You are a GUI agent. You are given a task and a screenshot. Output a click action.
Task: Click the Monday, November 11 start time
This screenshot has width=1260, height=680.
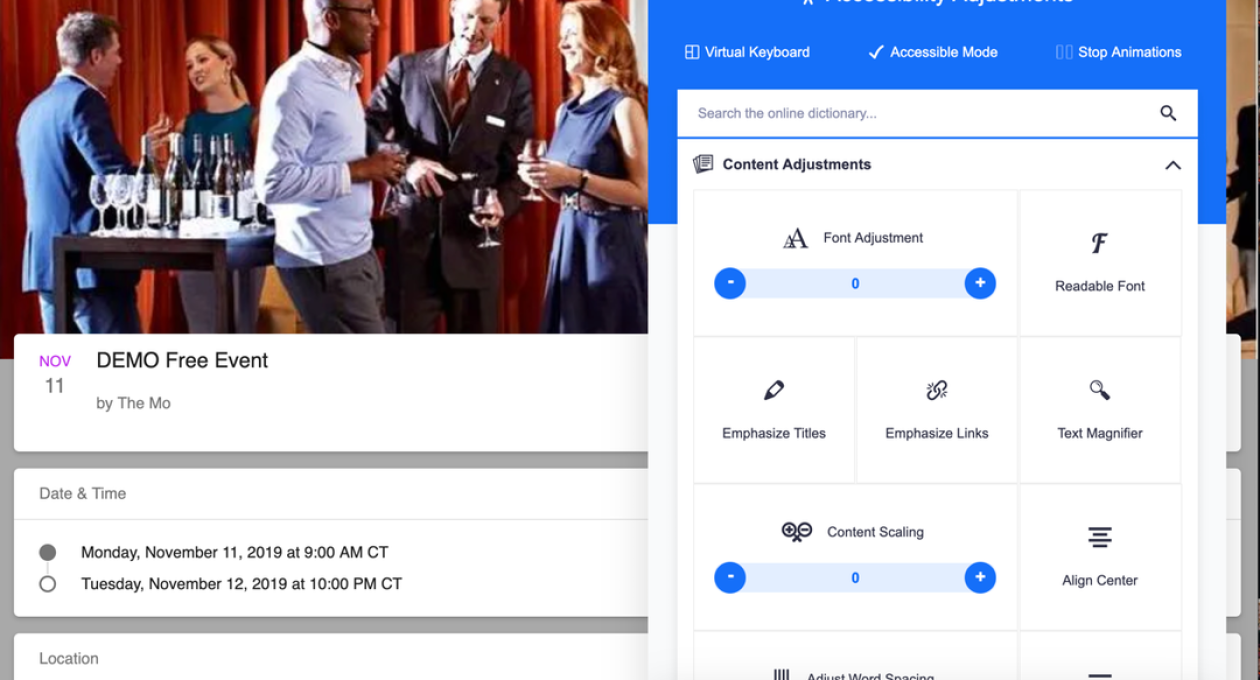[x=234, y=552]
